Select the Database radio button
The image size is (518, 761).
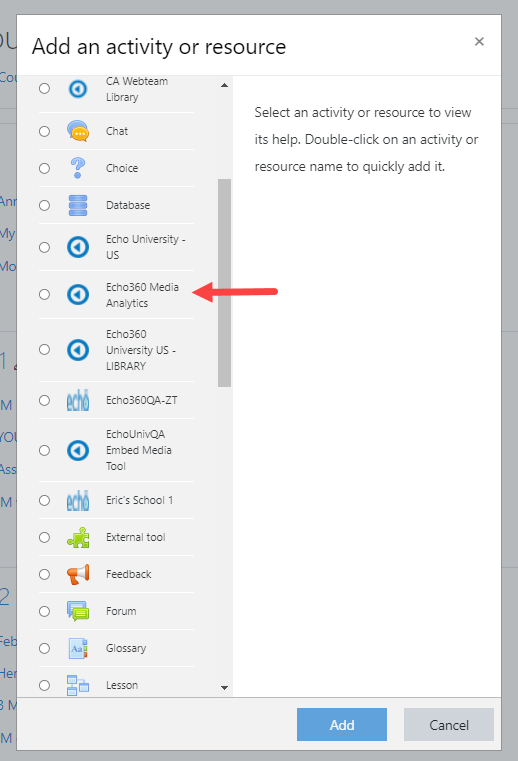[44, 205]
